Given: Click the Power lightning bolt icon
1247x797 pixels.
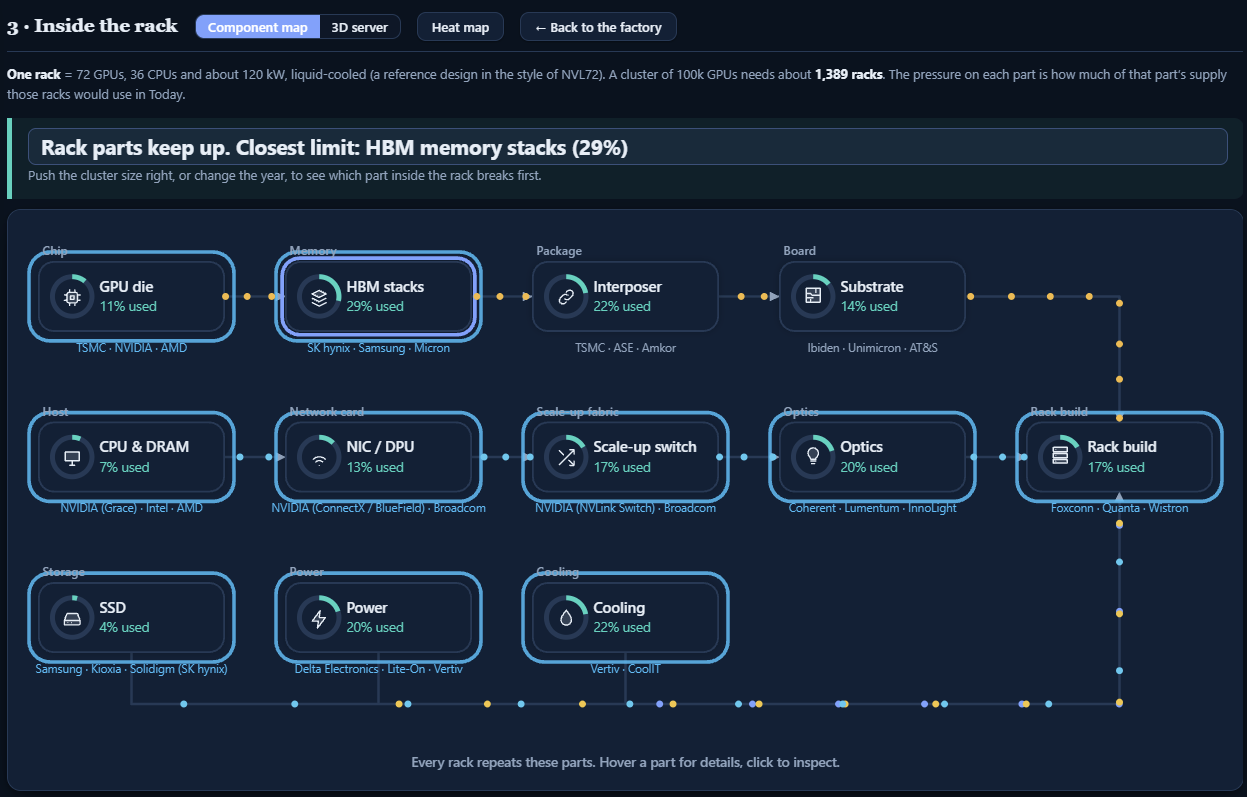Looking at the screenshot, I should (319, 618).
